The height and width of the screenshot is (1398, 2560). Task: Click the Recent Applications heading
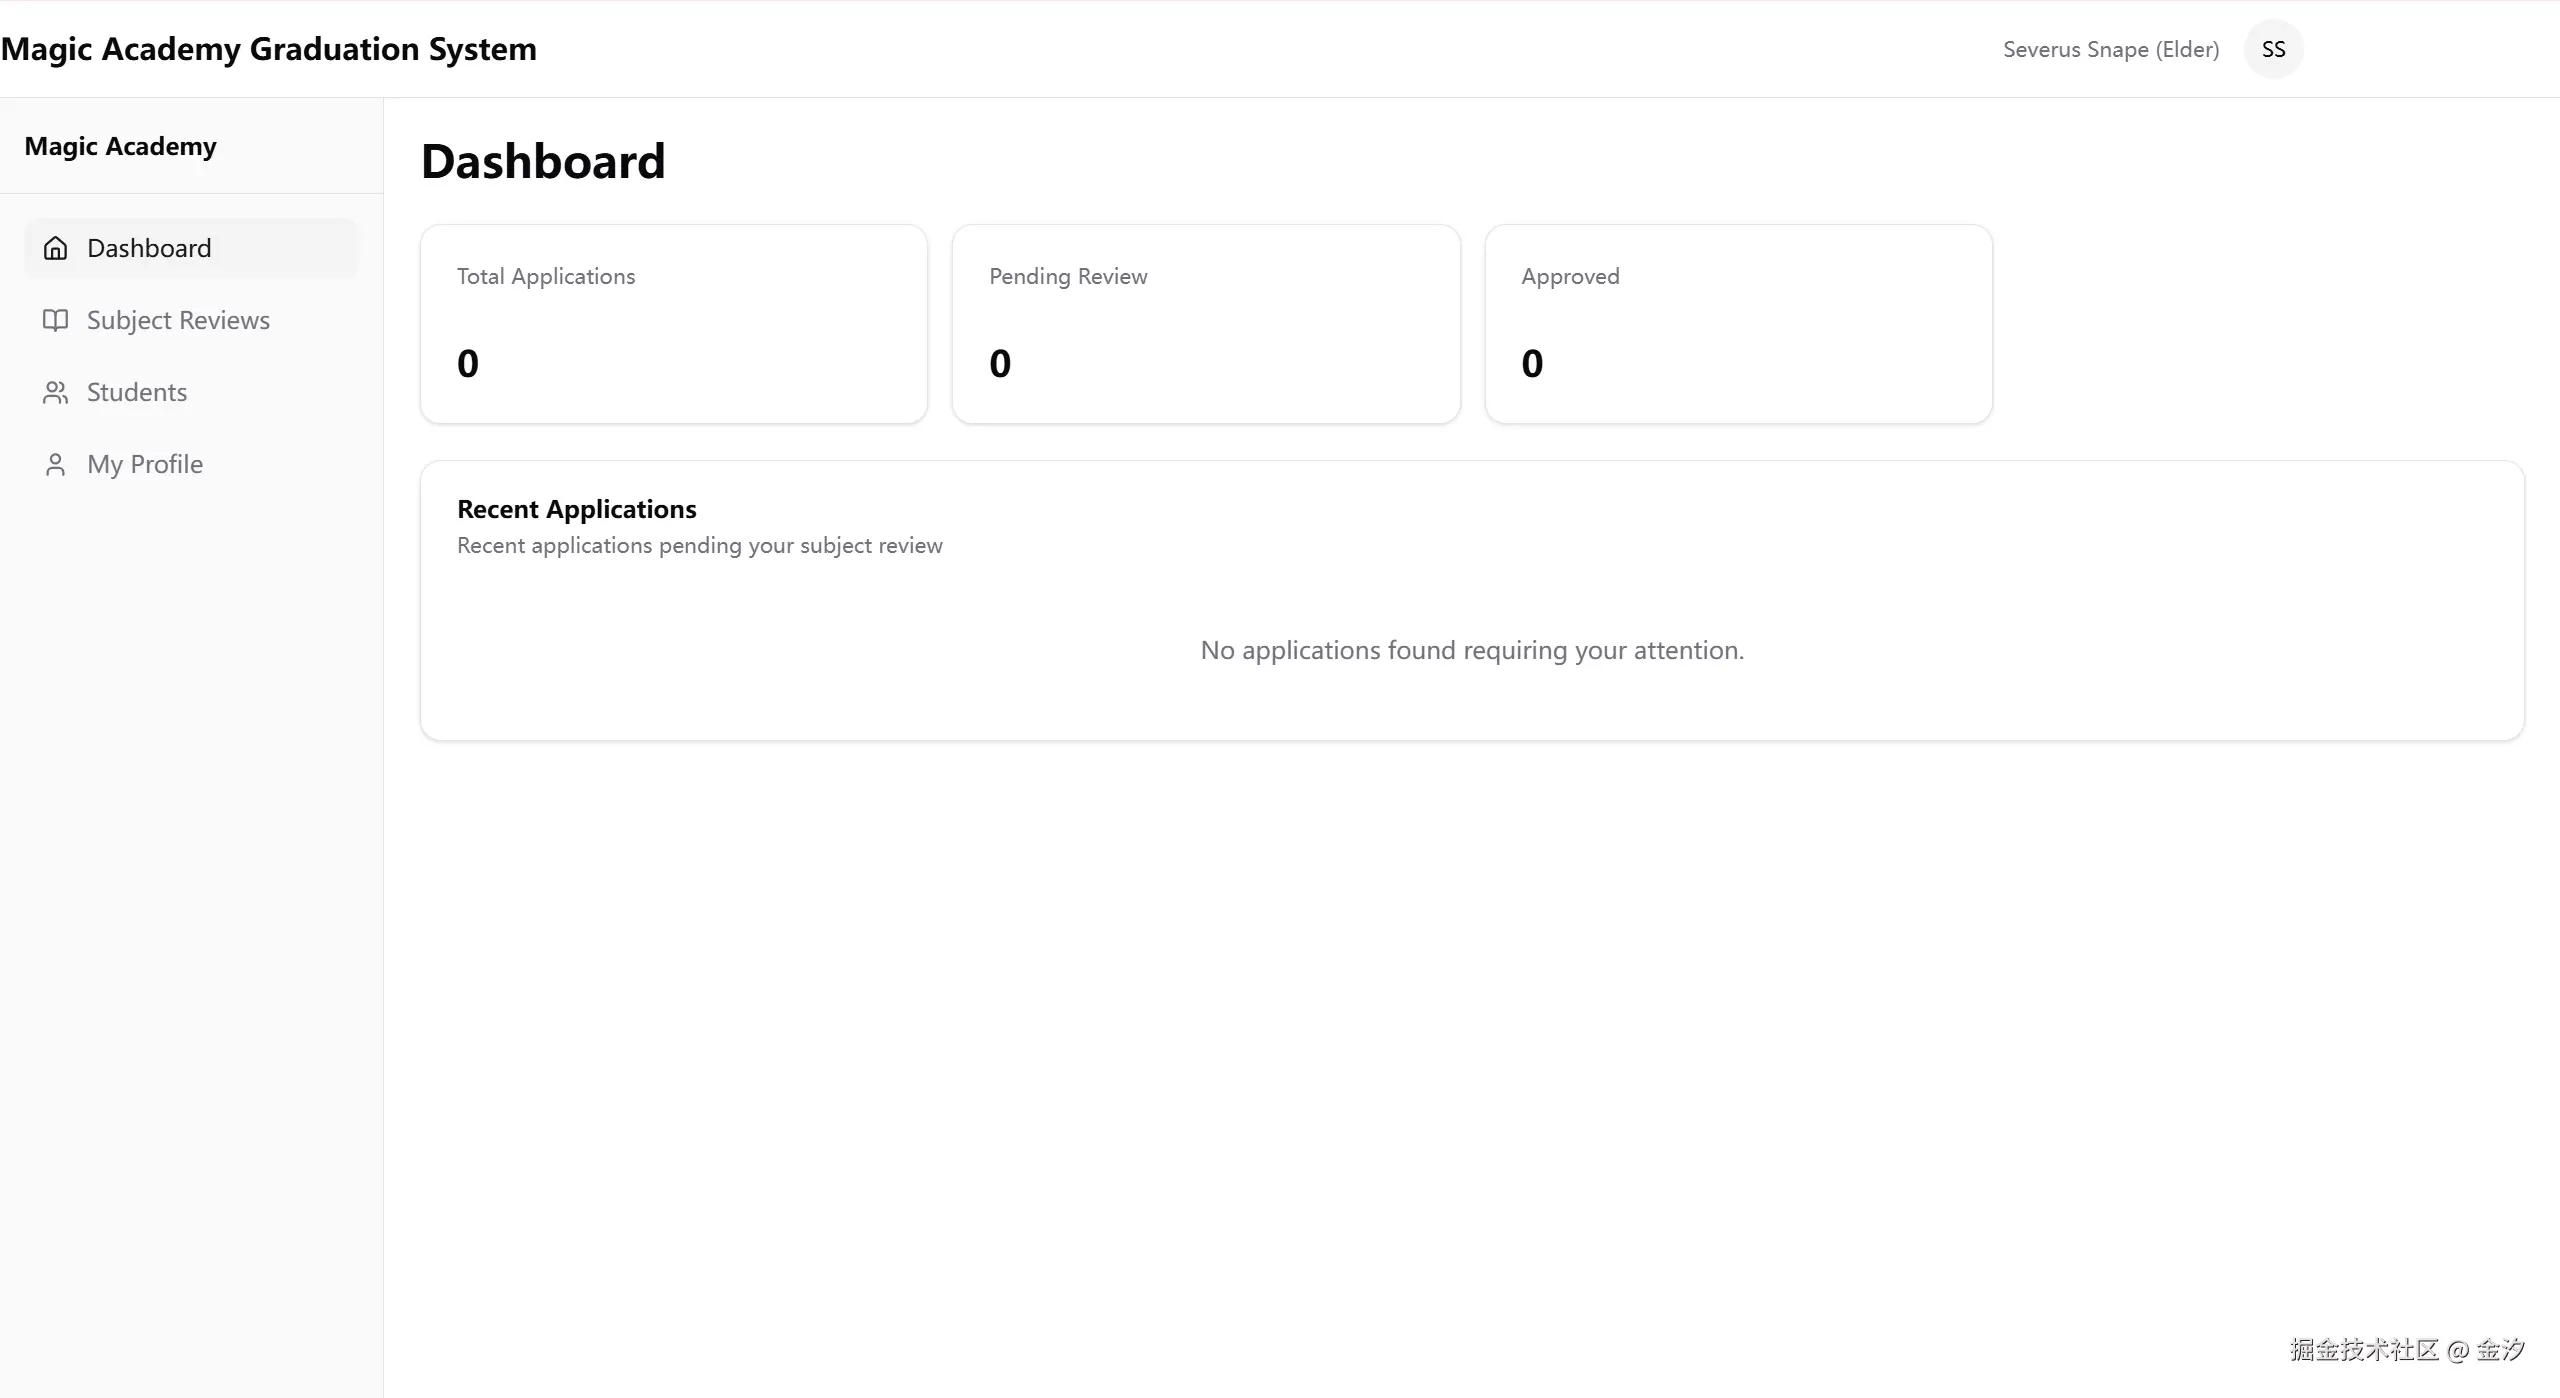(x=576, y=509)
